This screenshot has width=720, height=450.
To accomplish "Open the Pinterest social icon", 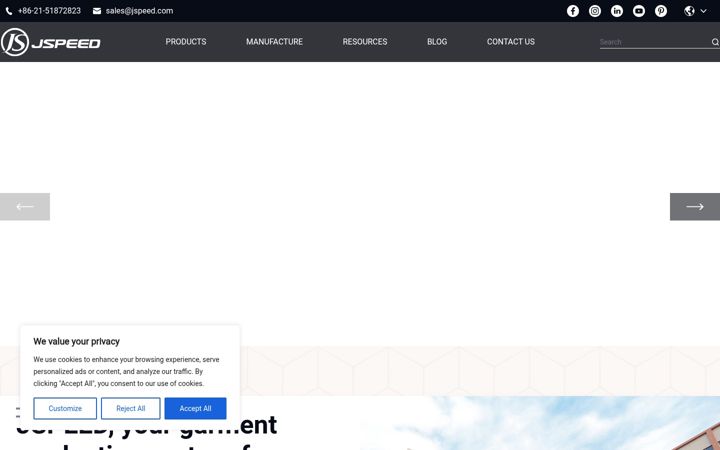I will pos(661,11).
